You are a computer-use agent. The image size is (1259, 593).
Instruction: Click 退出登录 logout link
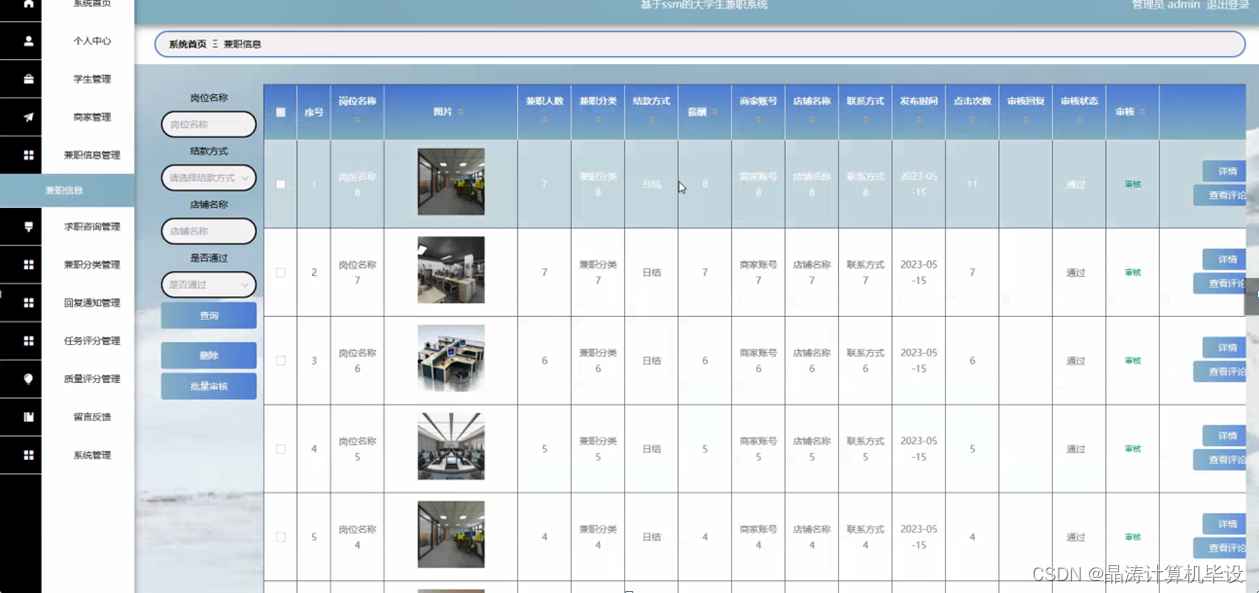click(1227, 5)
